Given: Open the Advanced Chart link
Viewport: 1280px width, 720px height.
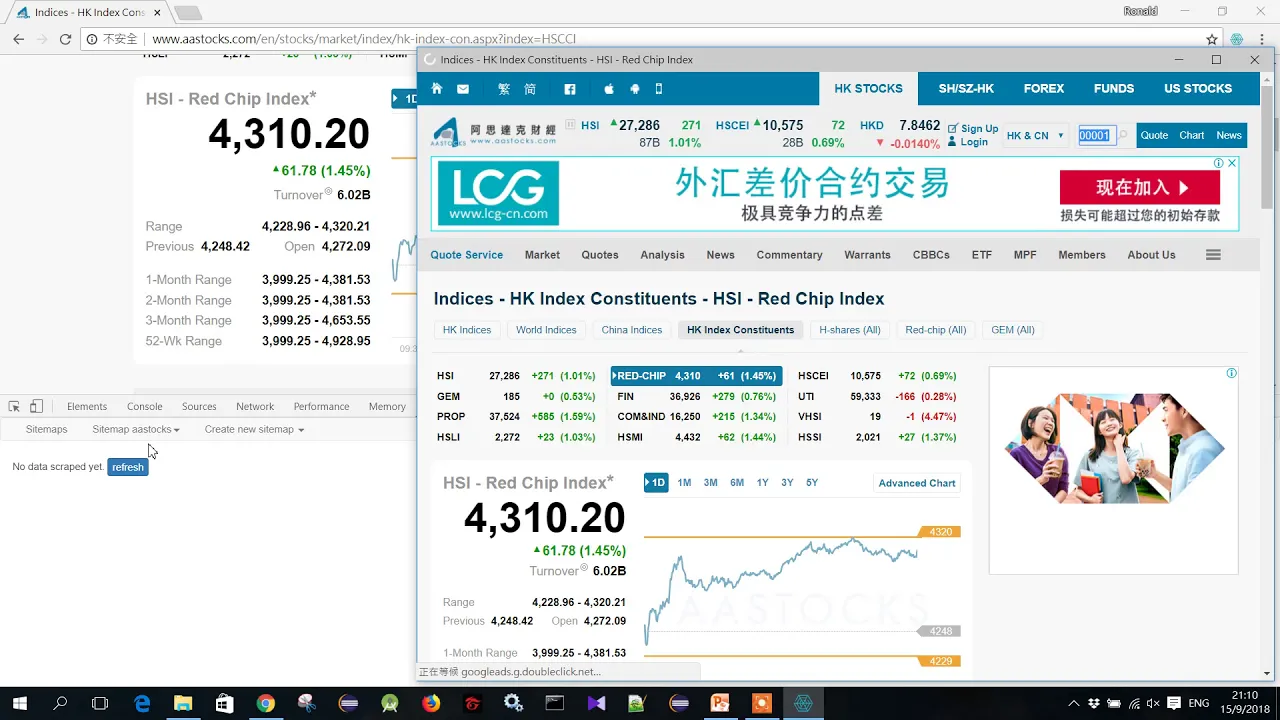Looking at the screenshot, I should pyautogui.click(x=917, y=483).
